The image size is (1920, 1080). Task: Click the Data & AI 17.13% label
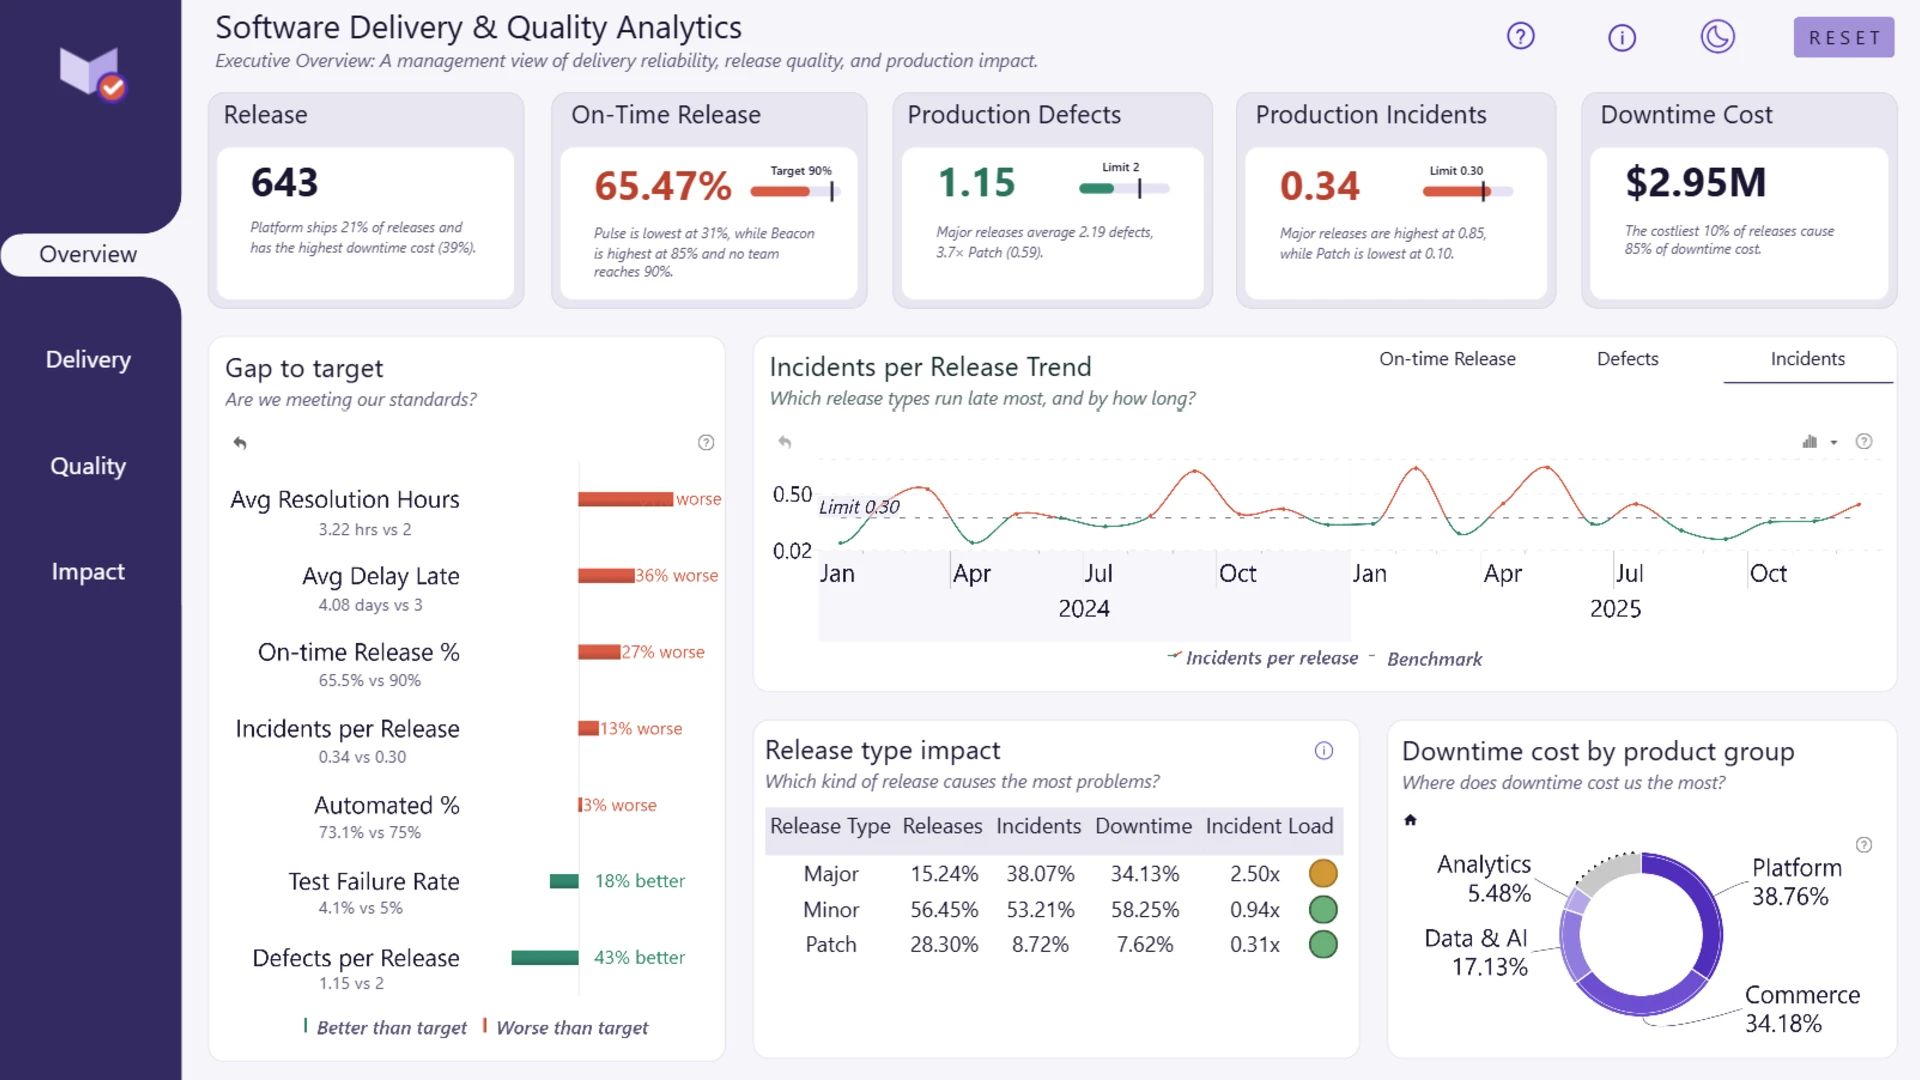click(x=1475, y=952)
